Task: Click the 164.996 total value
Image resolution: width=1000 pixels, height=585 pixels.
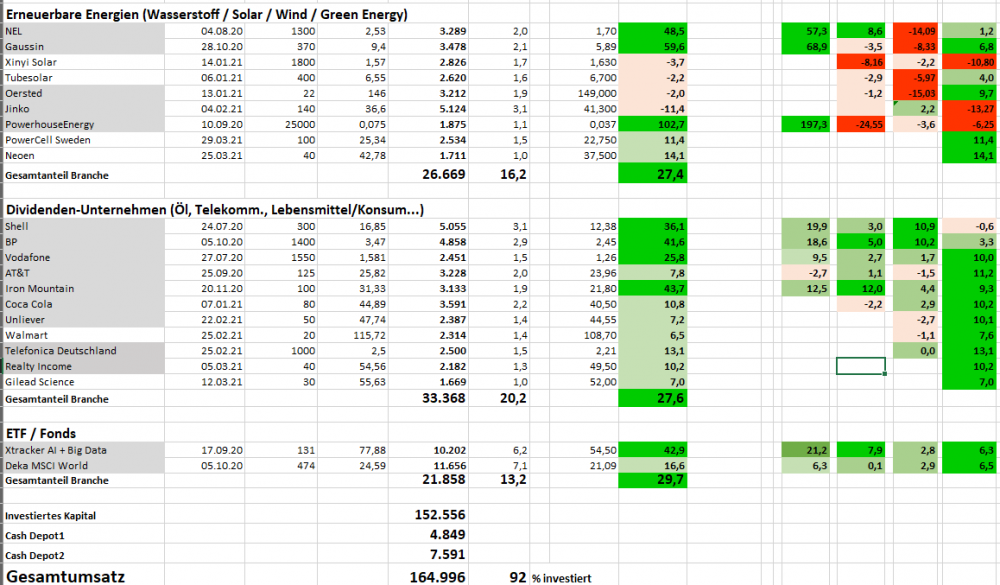Action: click(438, 577)
